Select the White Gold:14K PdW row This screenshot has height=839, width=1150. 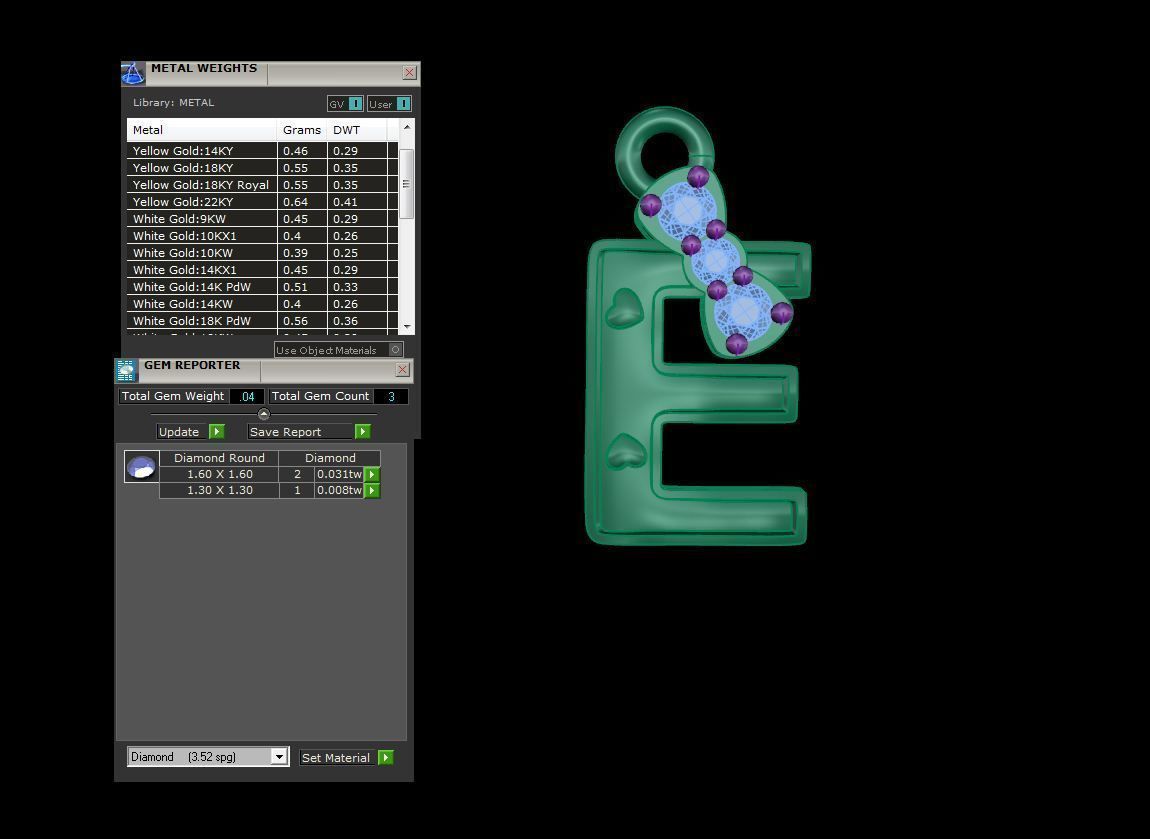(x=262, y=287)
